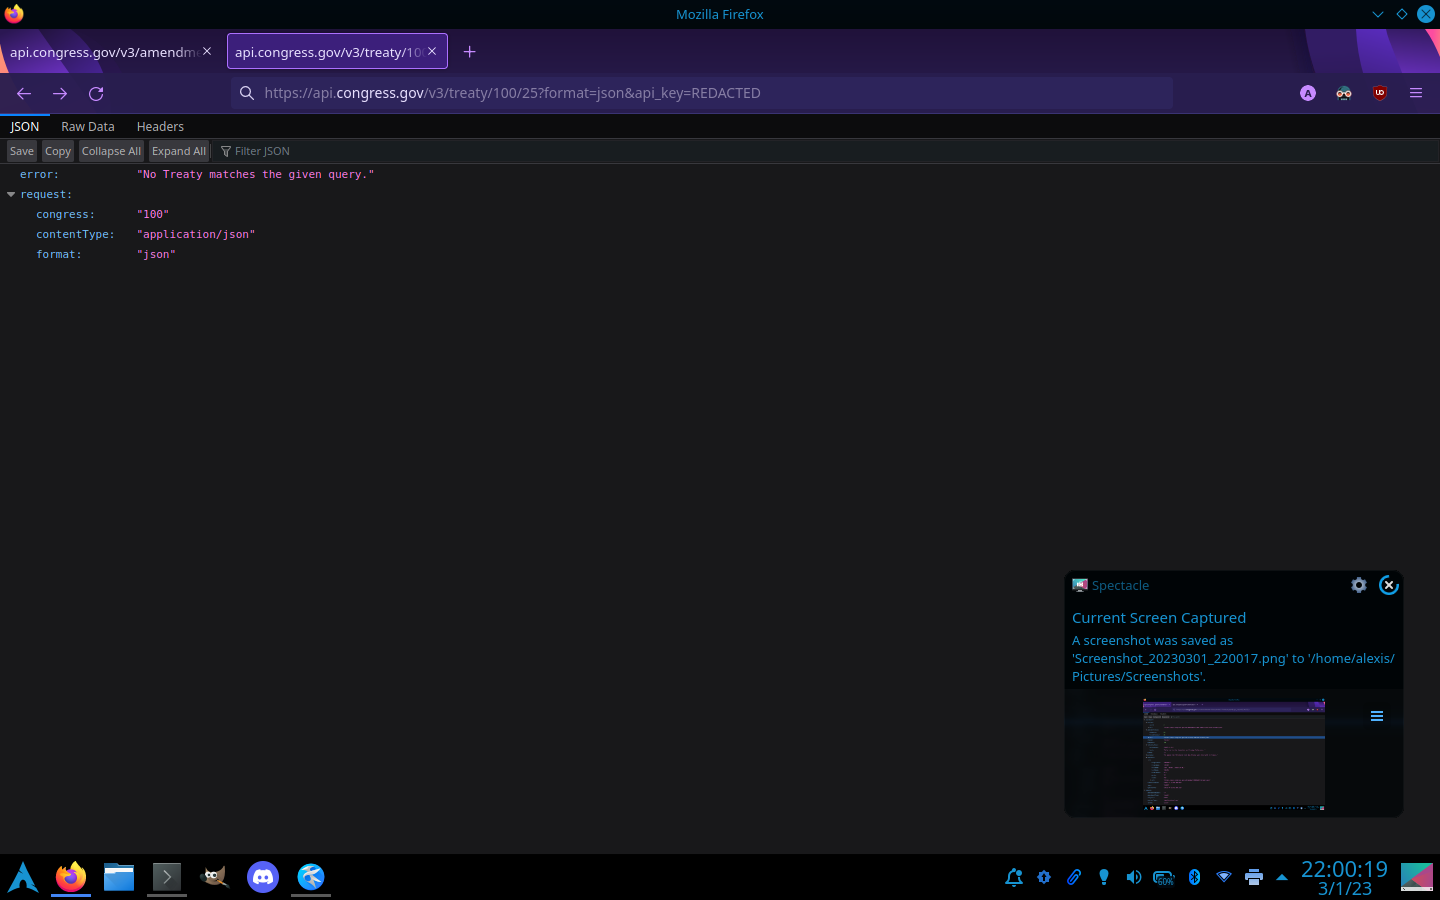Viewport: 1440px width, 900px height.
Task: Open the clipboard paperclip tray icon
Action: pos(1074,877)
